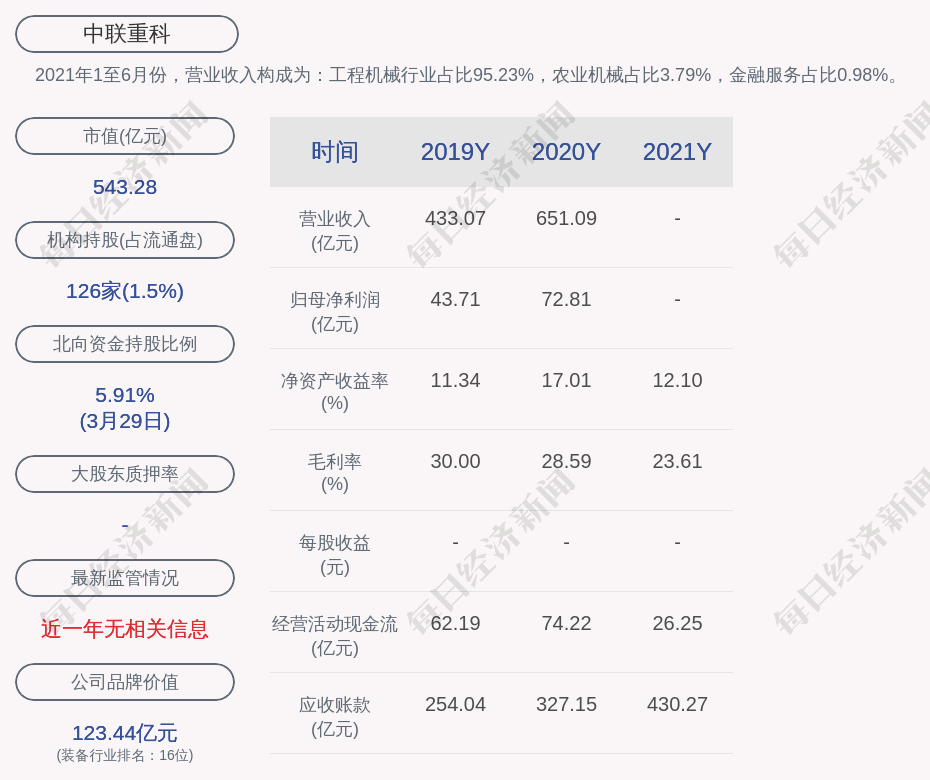Select the 2019Y column header
The image size is (930, 780).
(455, 152)
